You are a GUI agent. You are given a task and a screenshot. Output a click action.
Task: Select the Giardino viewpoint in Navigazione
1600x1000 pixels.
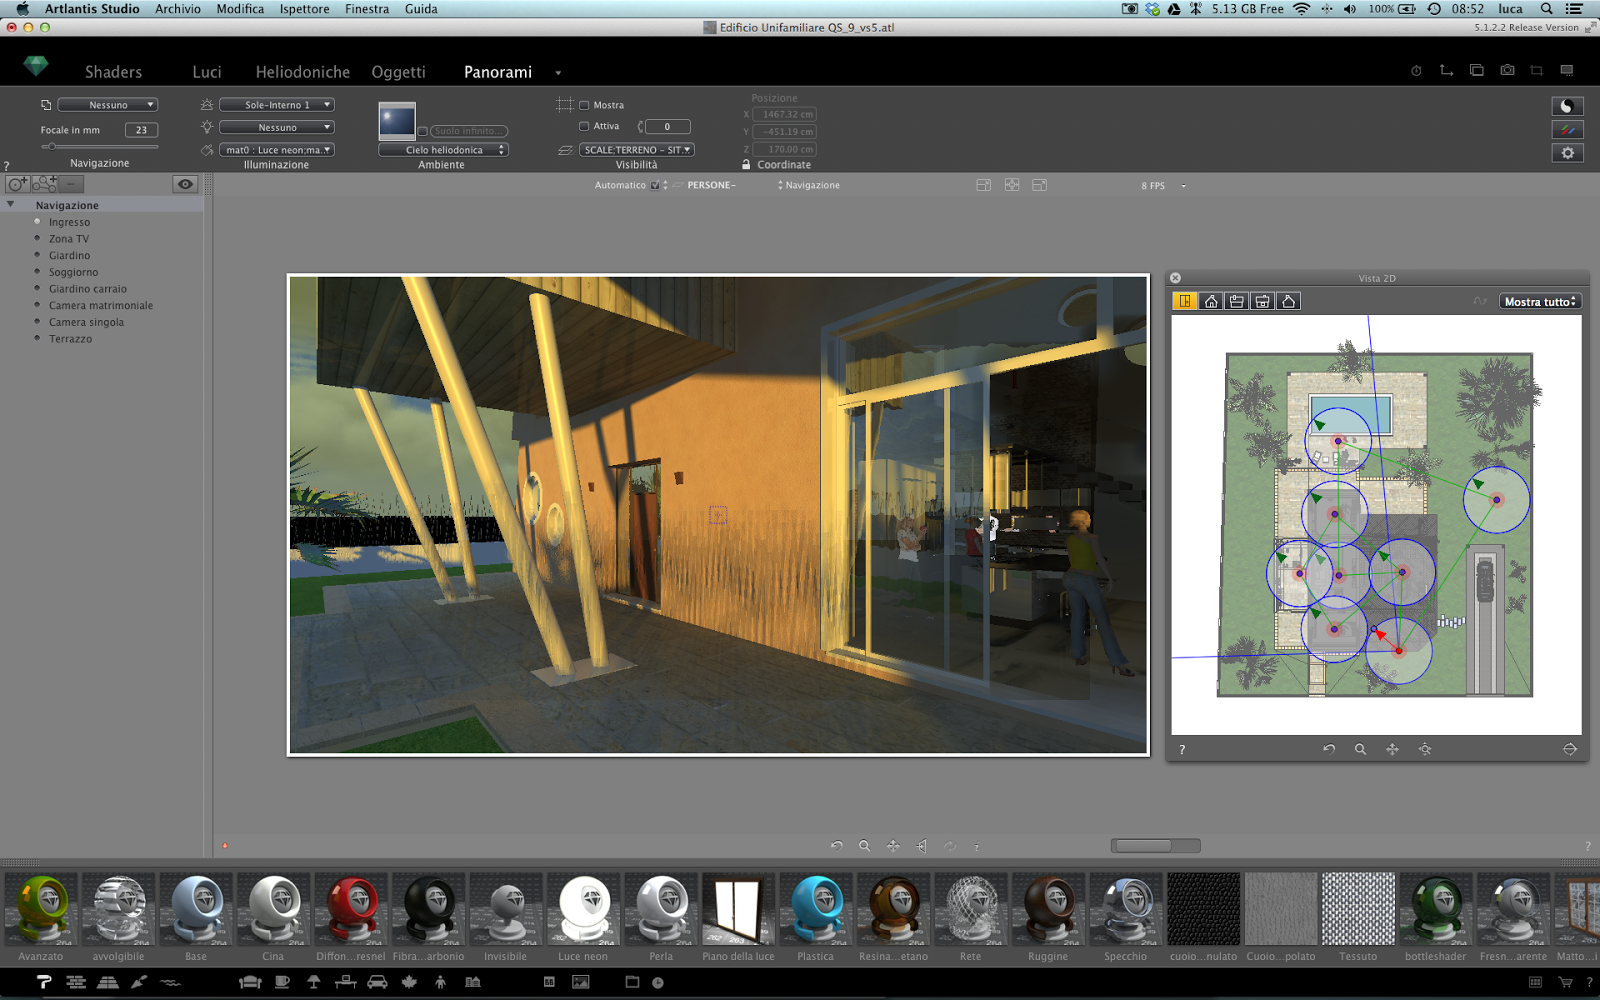coord(70,255)
